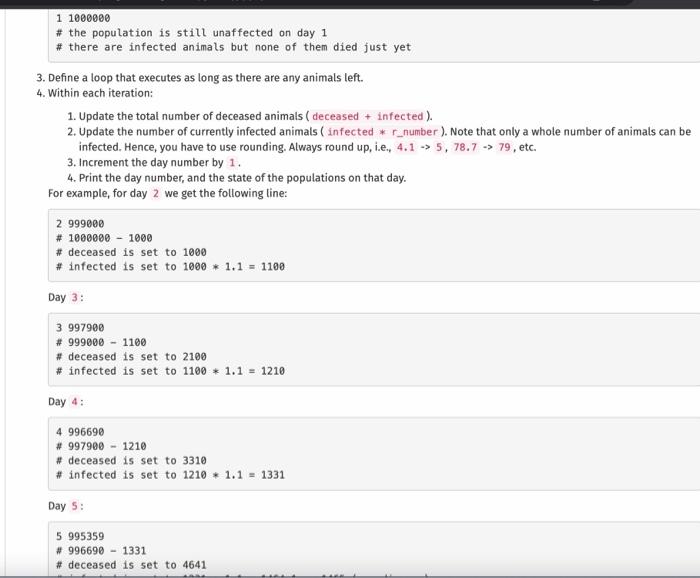Click step 'Define a loop that executes as long as'

point(200,78)
